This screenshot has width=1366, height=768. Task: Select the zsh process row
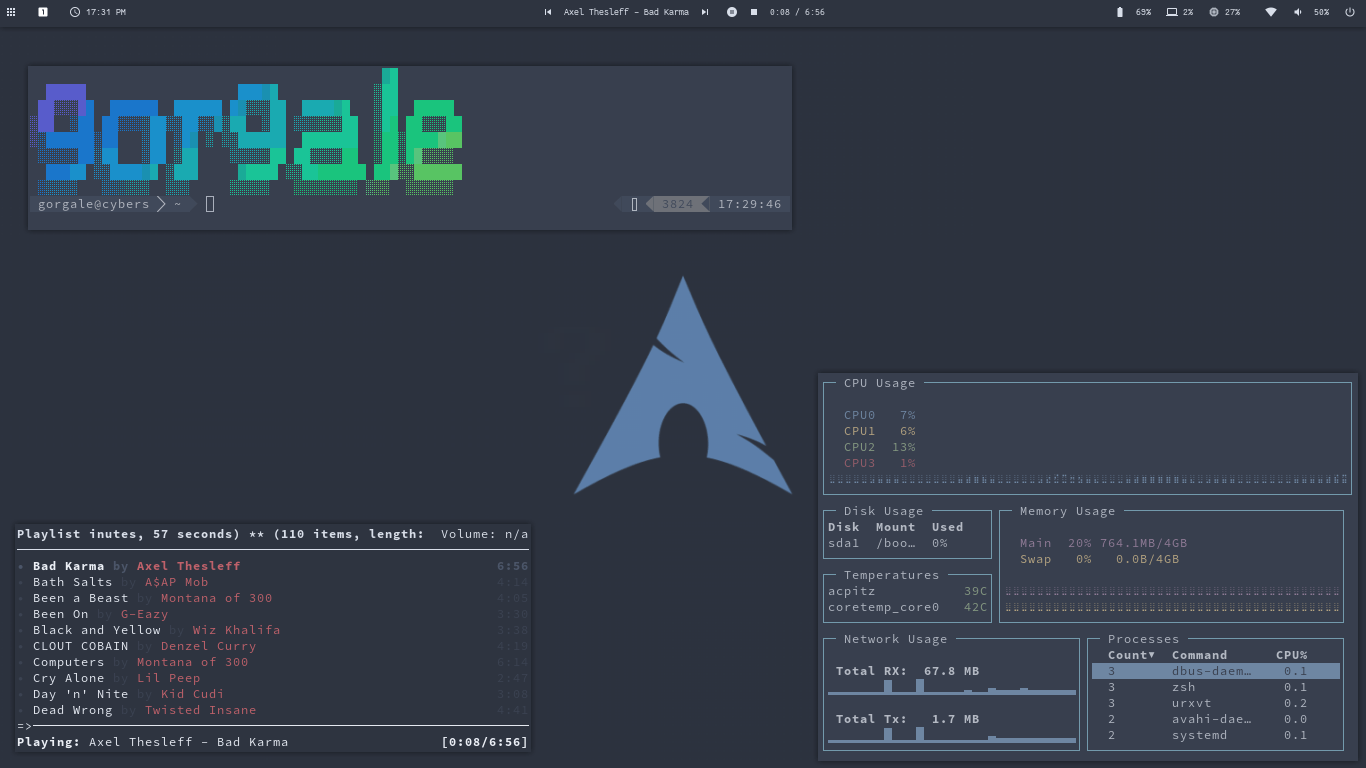pyautogui.click(x=1216, y=687)
